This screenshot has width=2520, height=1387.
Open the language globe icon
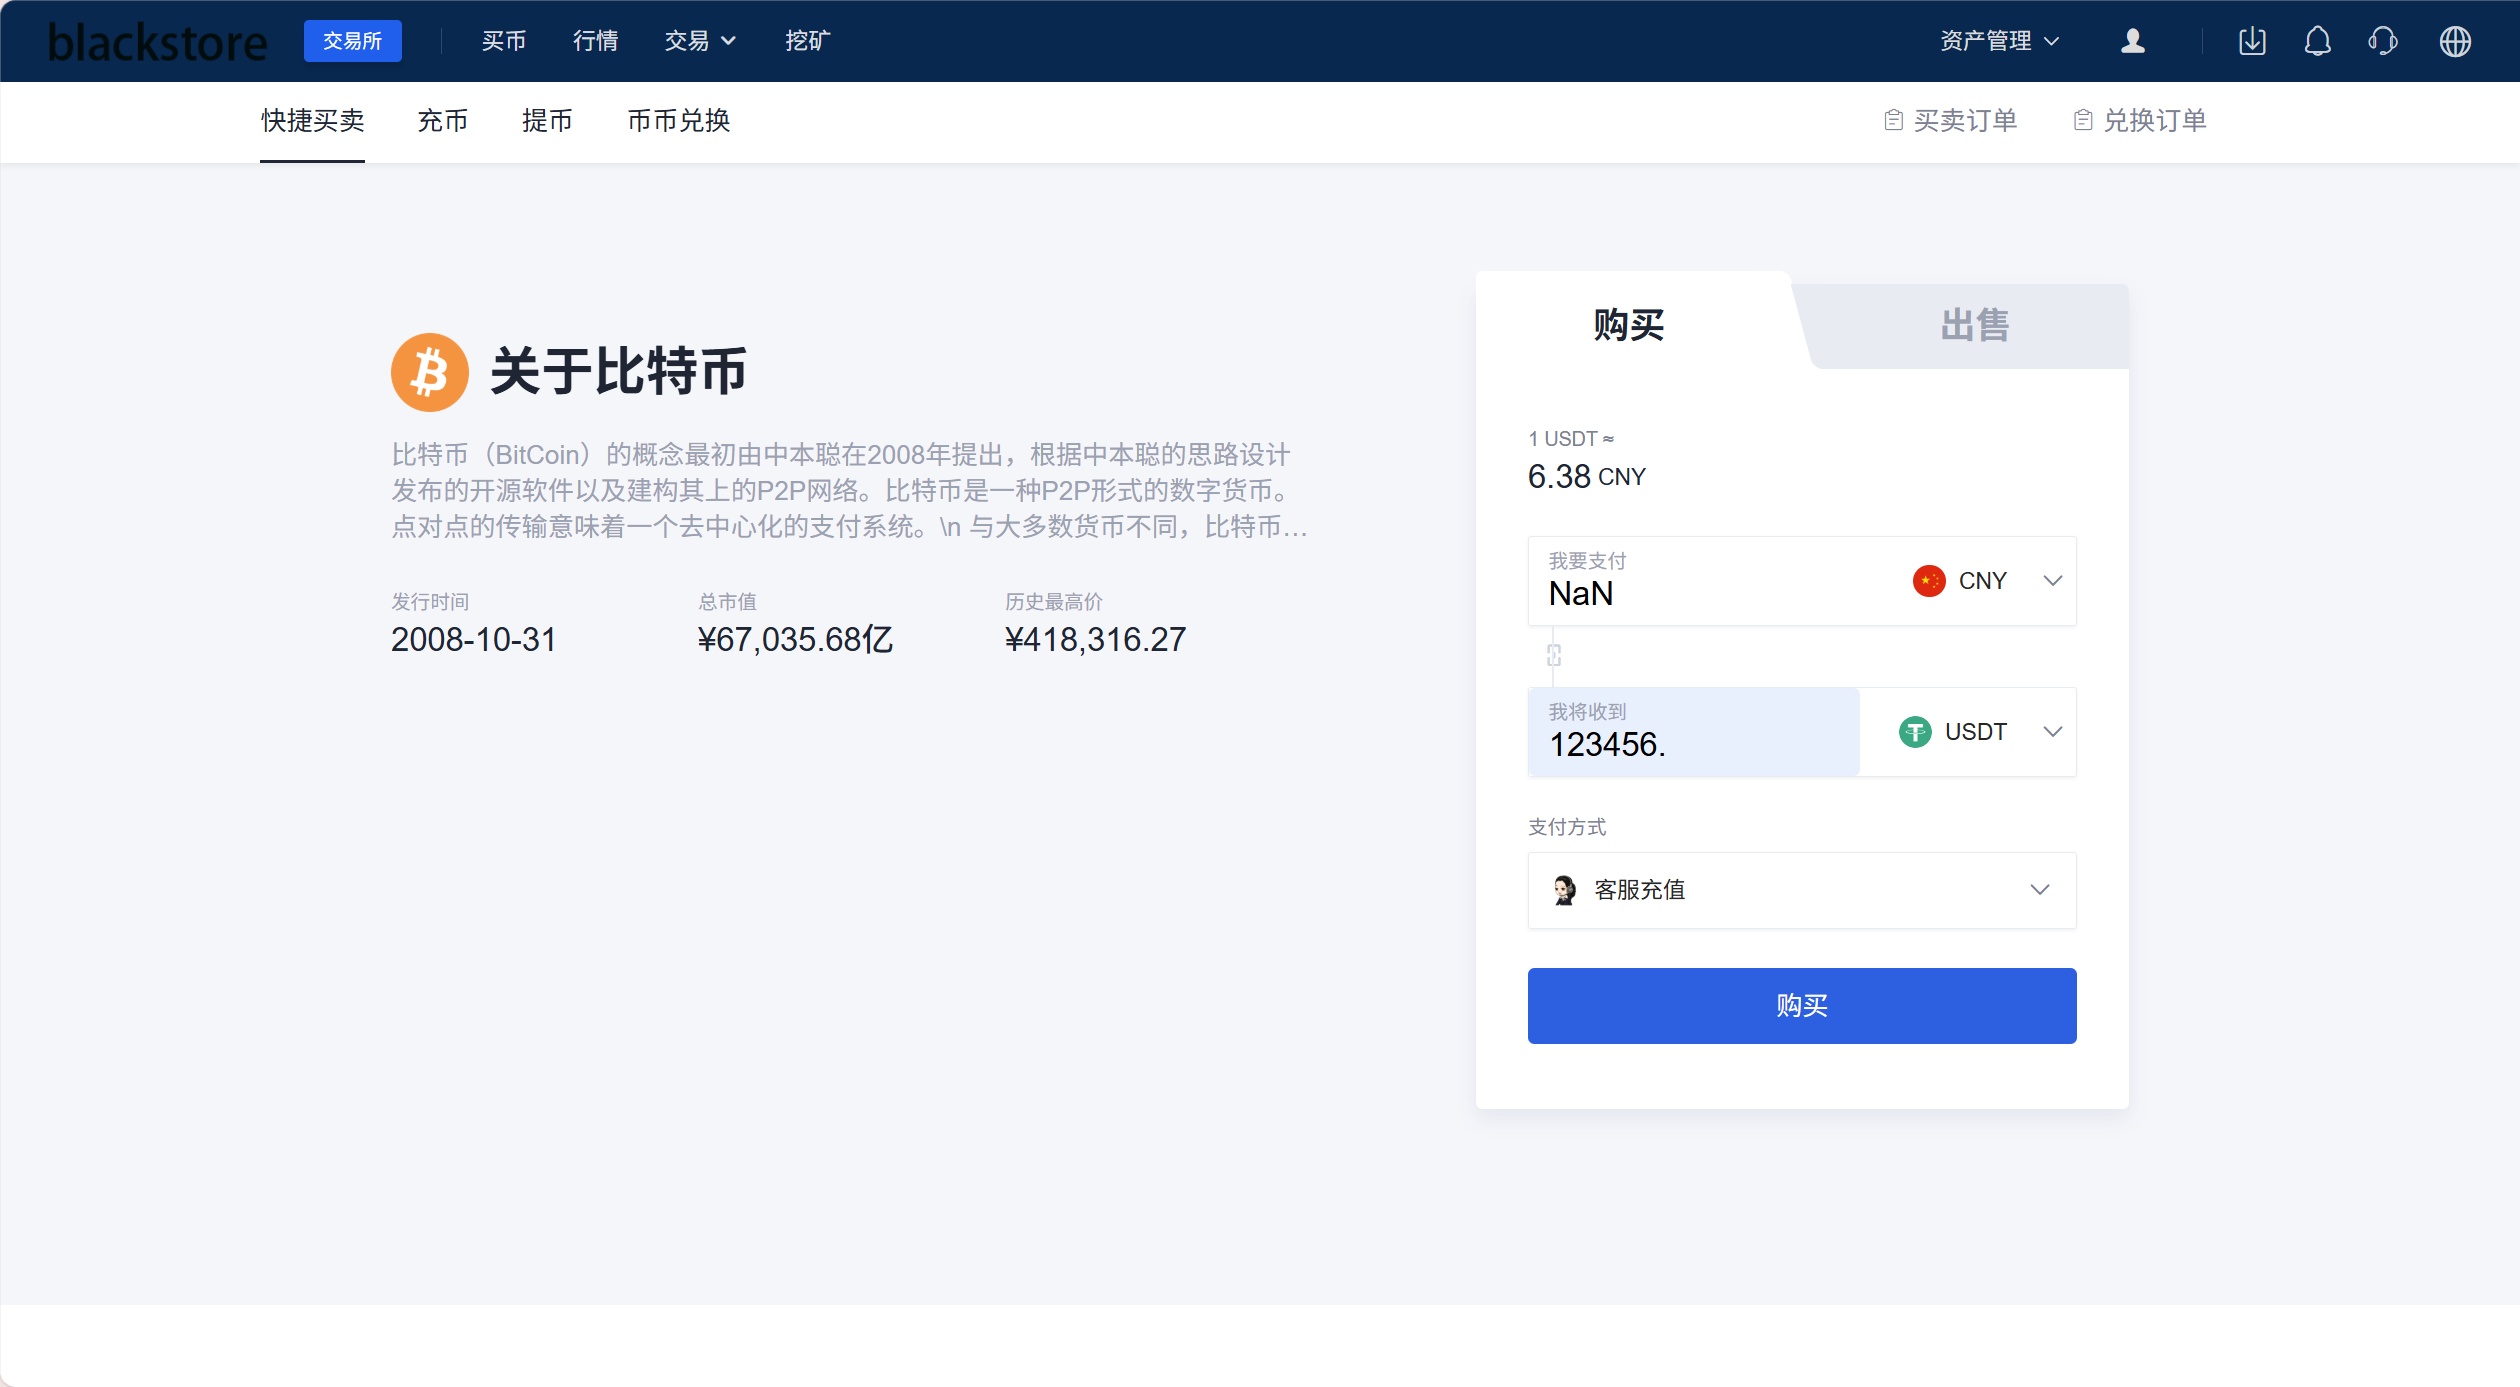click(x=2455, y=41)
